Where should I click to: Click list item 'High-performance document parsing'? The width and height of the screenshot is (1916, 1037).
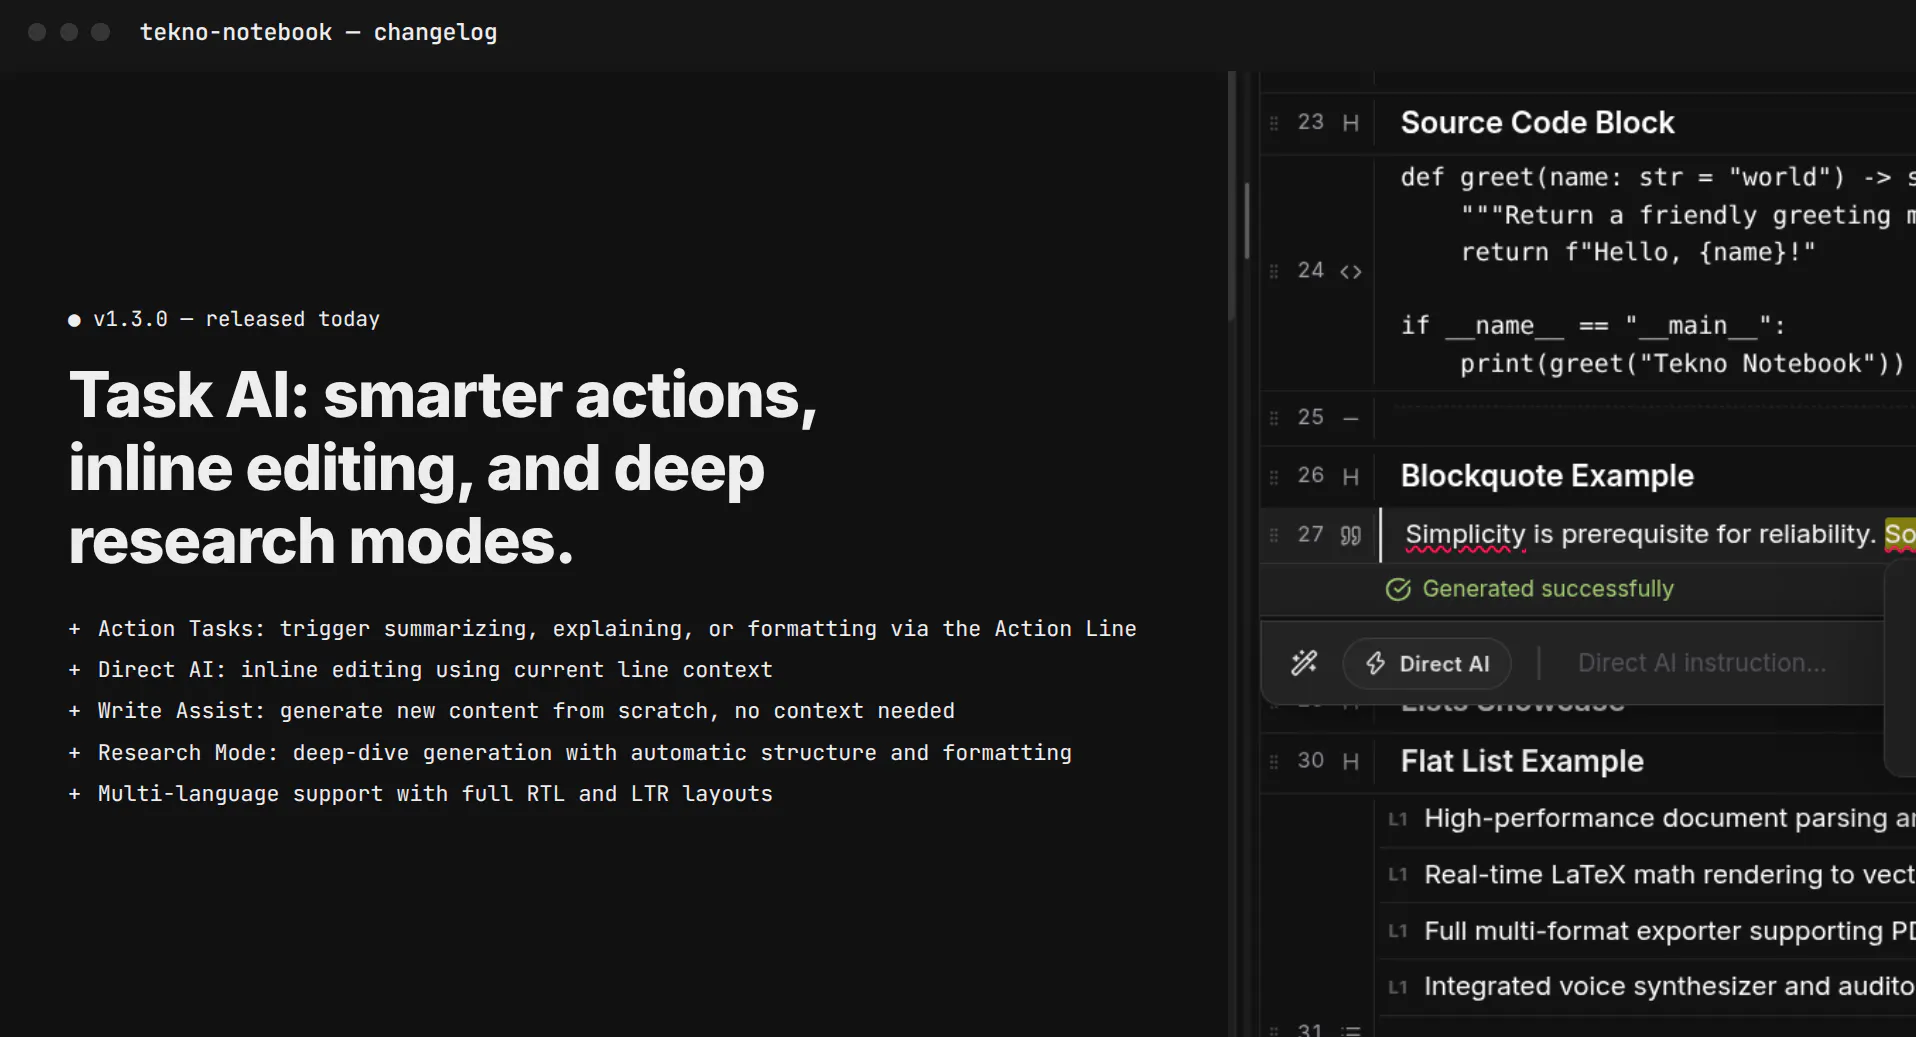click(1670, 819)
